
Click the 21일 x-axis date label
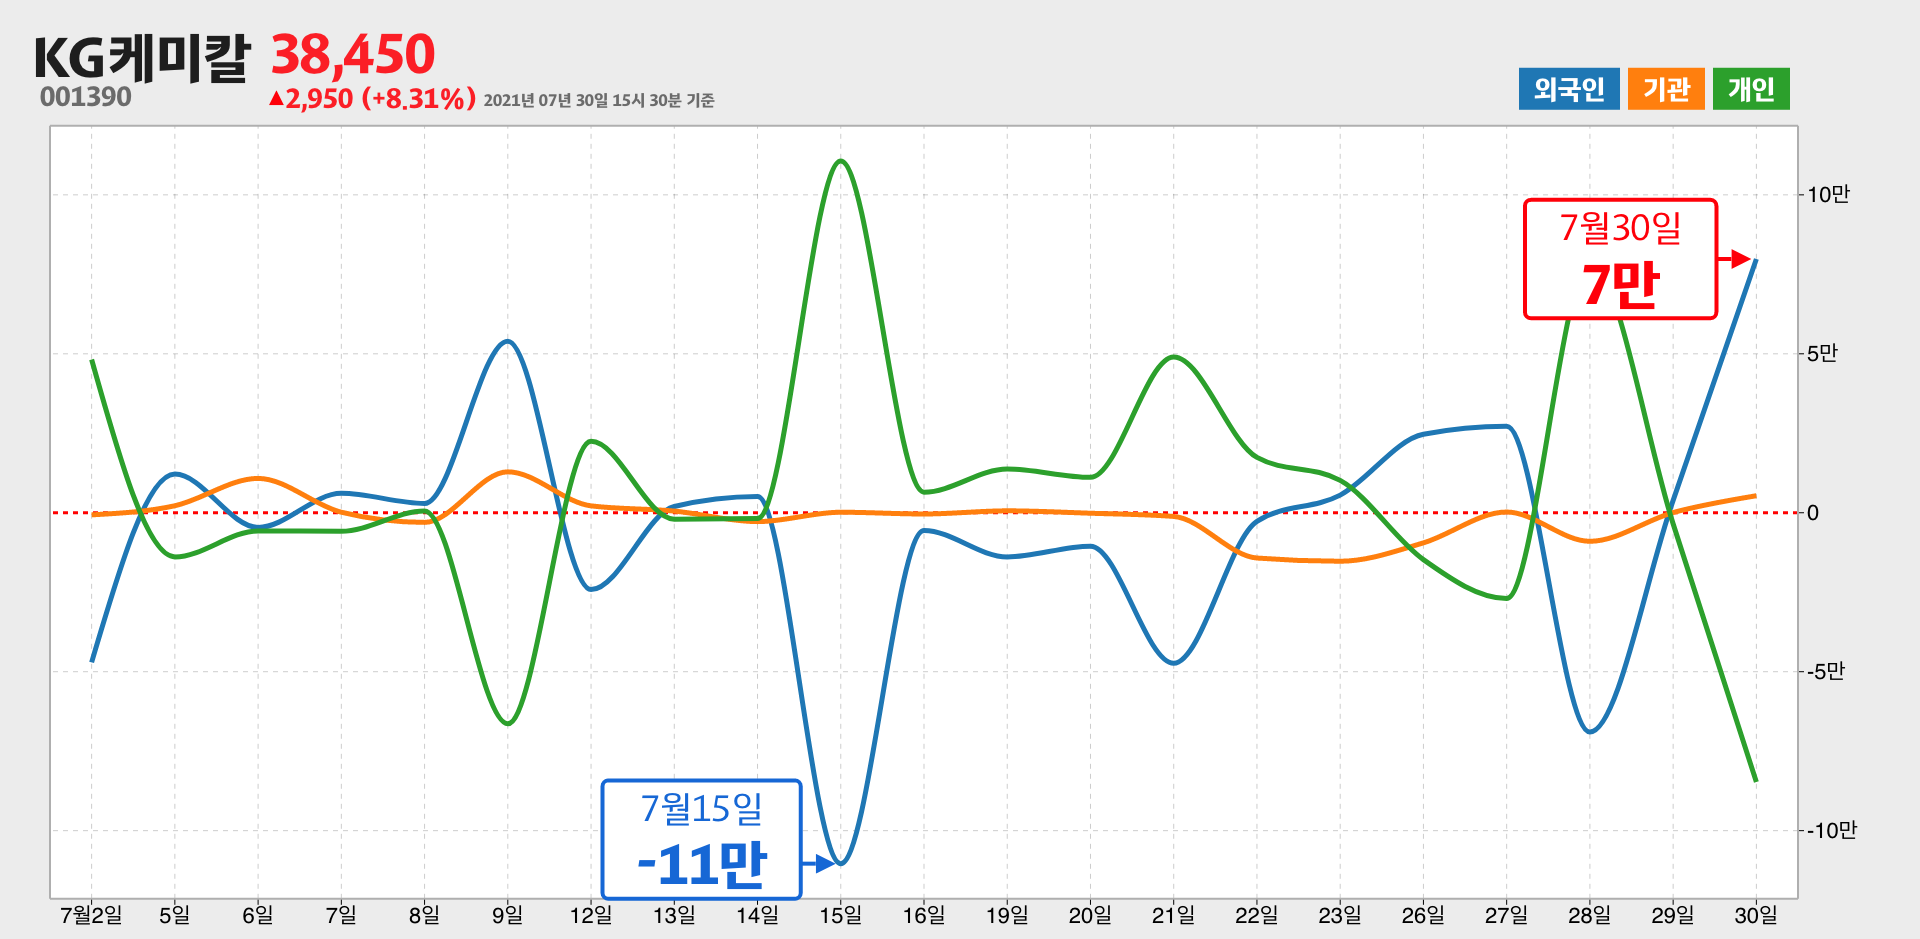(1173, 915)
